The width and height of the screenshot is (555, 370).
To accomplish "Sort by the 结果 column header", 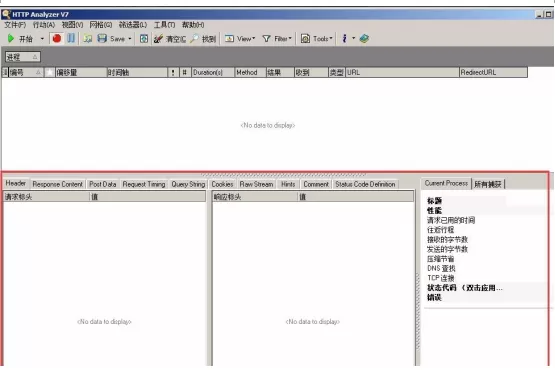I will (x=280, y=73).
